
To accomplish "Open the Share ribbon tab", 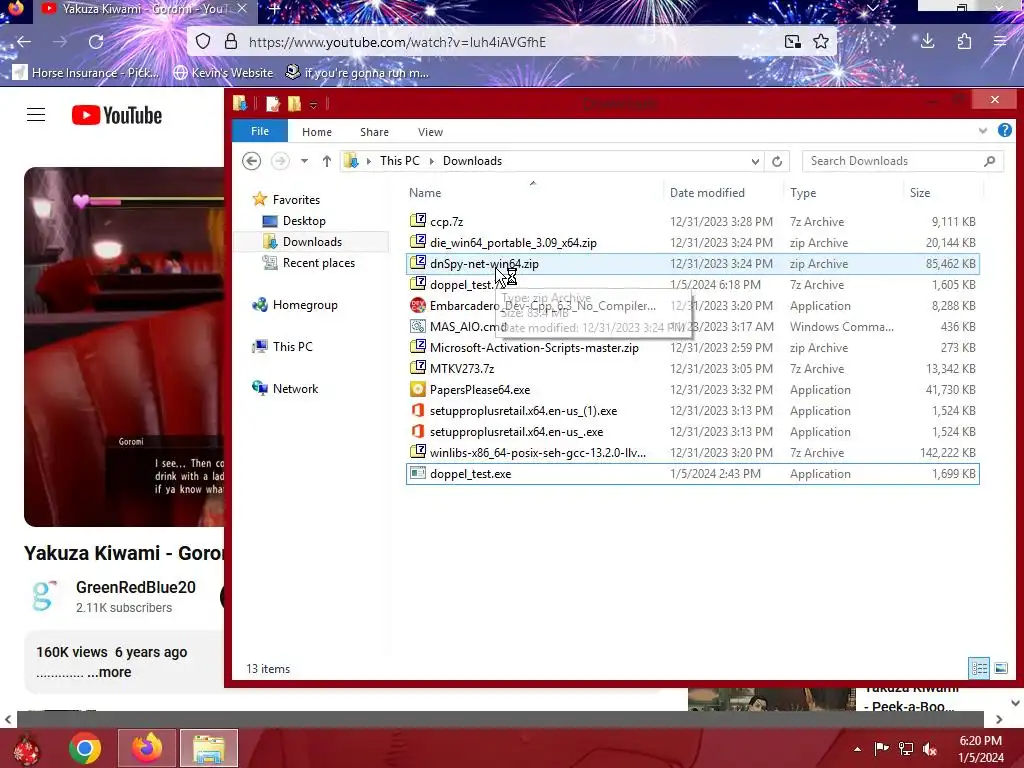I will pos(374,132).
